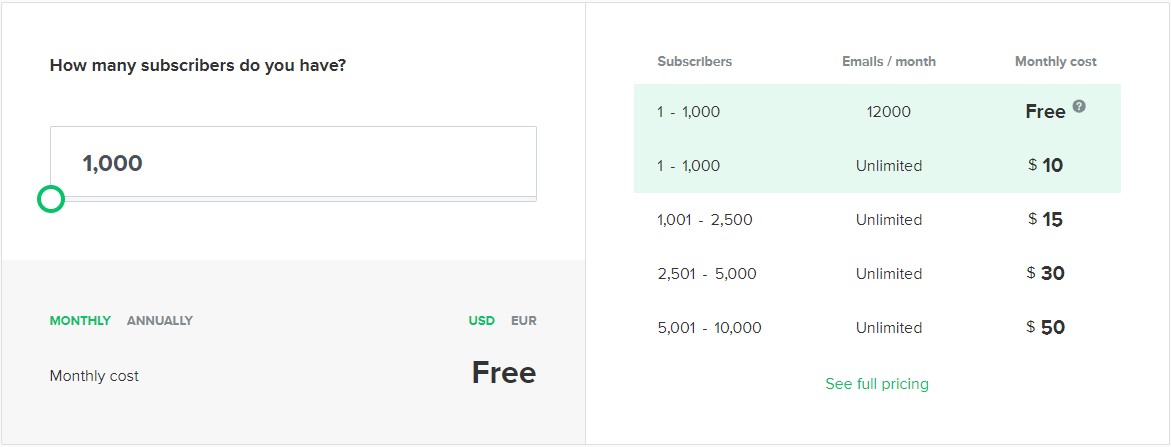Choose the 5,001 - 10,000 subscribers row
Viewport: 1171px width, 447px height.
pyautogui.click(x=877, y=328)
